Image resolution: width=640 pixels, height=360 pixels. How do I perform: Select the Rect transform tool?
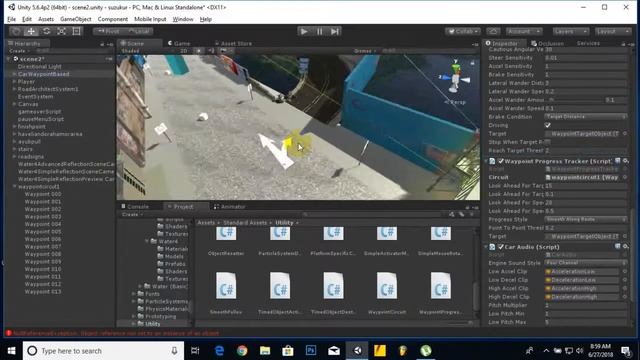(76, 31)
